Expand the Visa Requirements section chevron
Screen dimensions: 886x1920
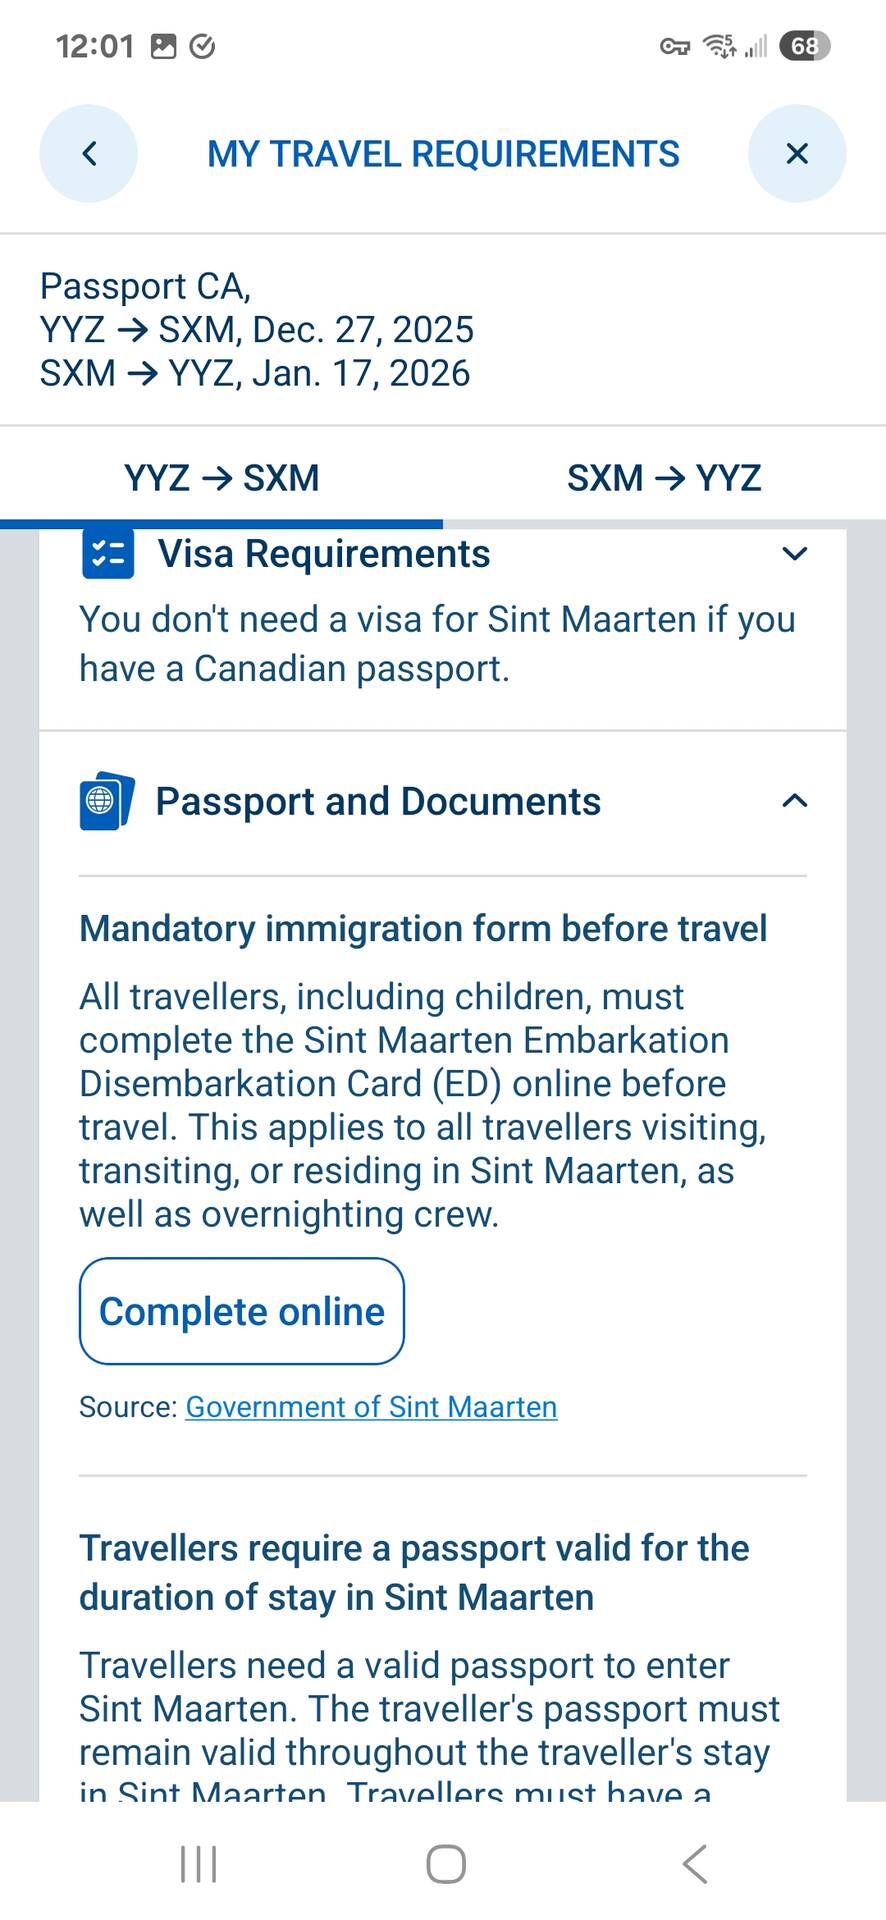point(794,553)
